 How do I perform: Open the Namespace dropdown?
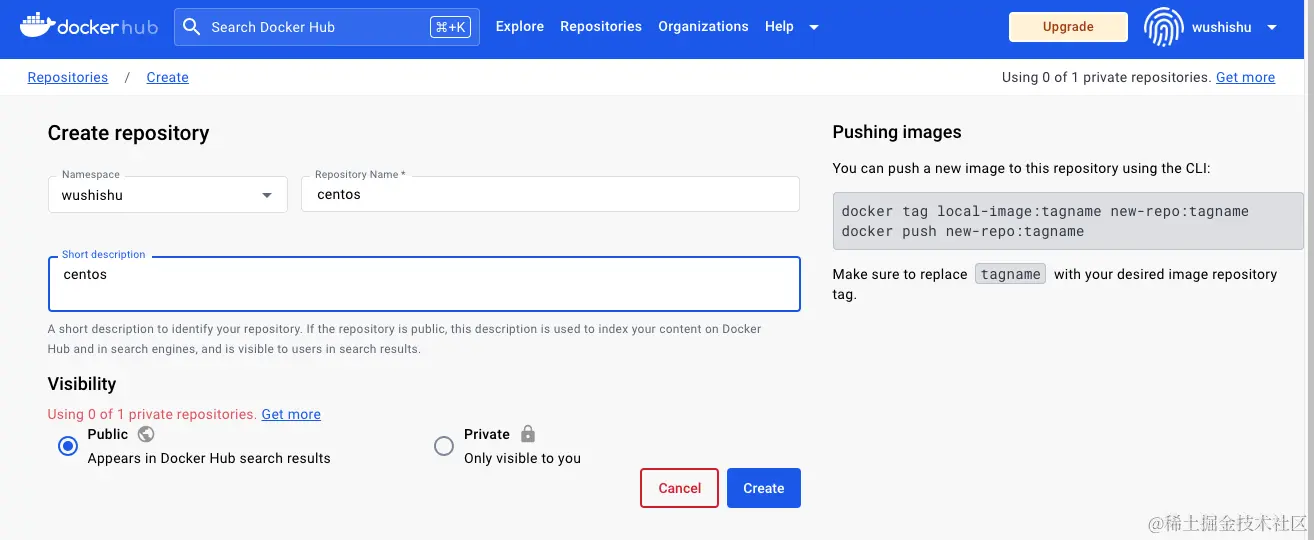tap(168, 195)
